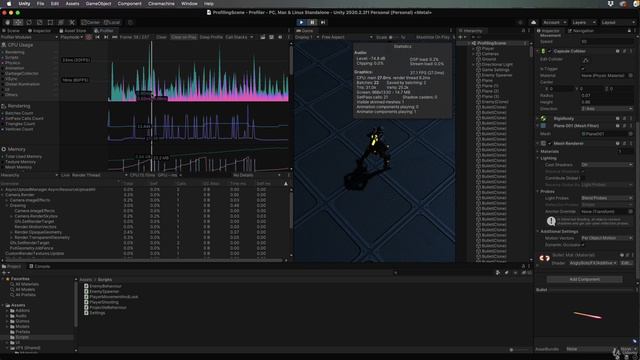Toggle Call Stacks
Viewport: 640px width, 360px height.
pos(236,37)
